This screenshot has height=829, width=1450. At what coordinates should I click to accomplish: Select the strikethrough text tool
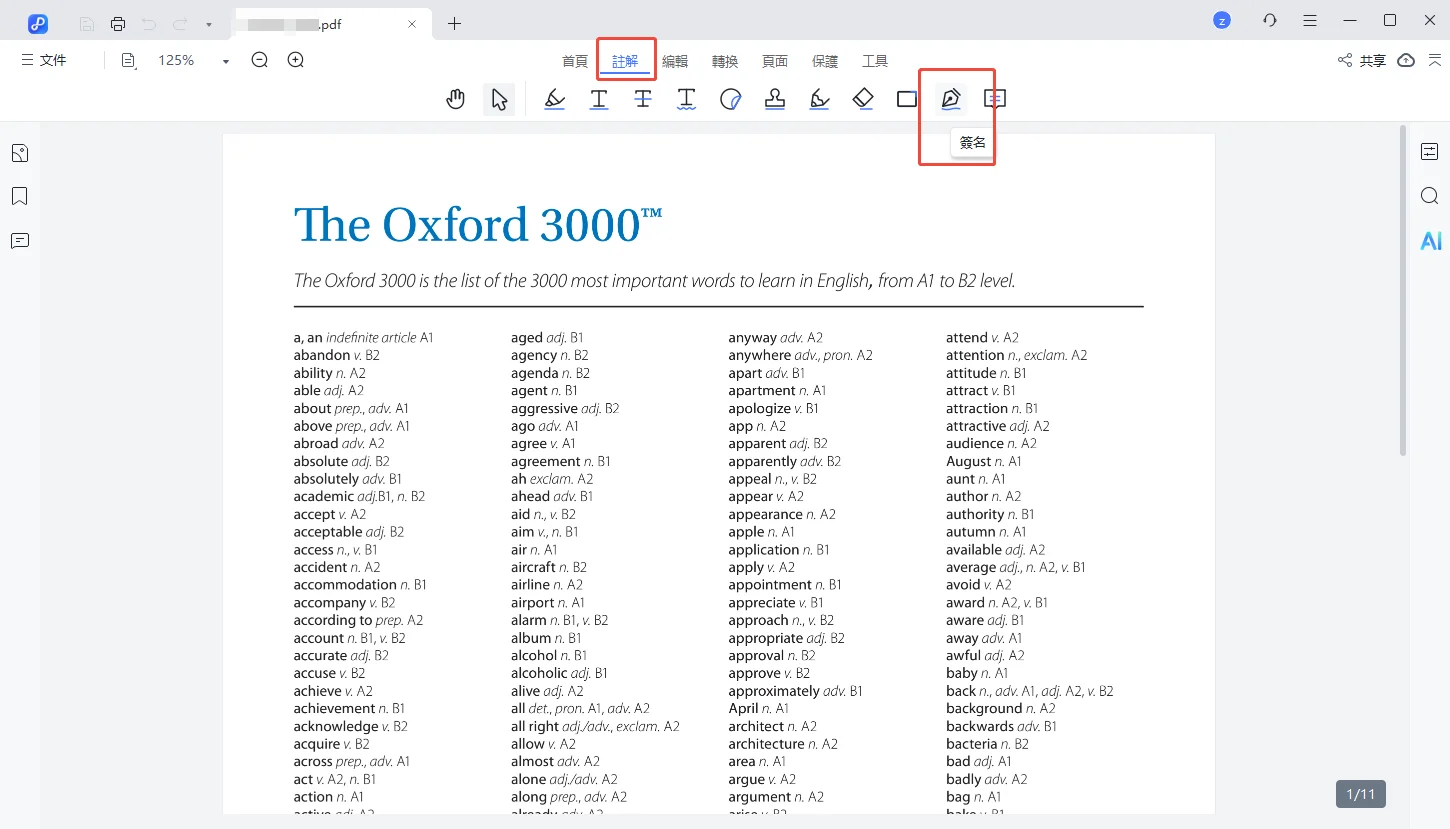click(643, 99)
